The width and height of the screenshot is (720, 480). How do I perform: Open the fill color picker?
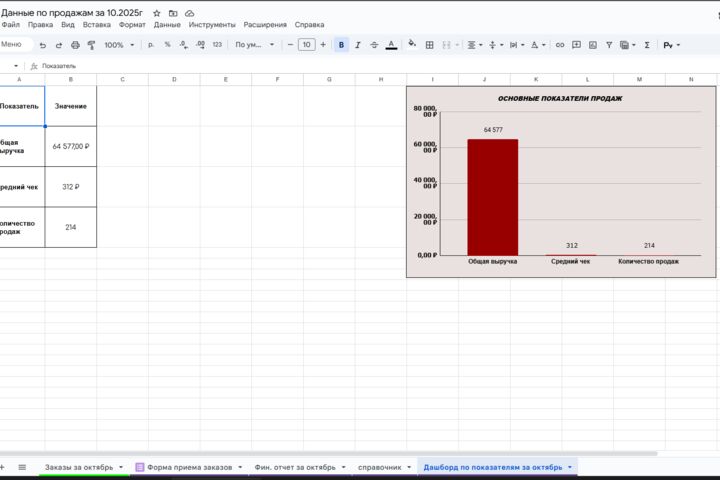coord(412,44)
